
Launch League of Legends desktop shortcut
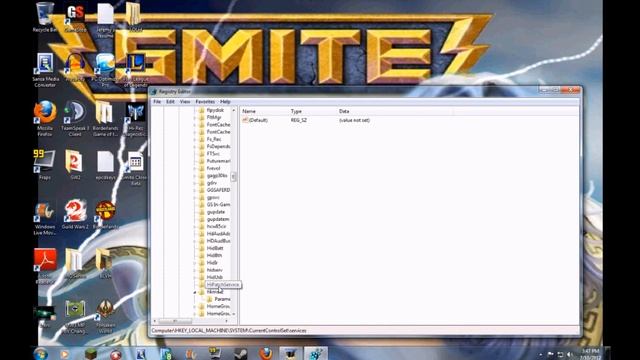click(x=136, y=70)
